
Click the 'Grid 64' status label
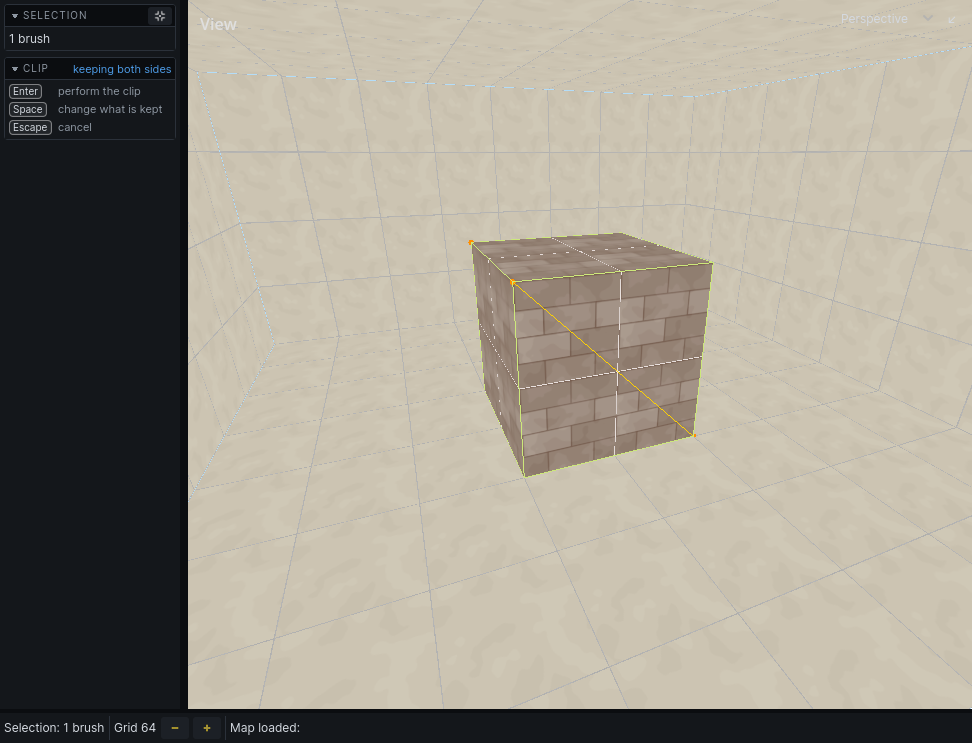[135, 728]
